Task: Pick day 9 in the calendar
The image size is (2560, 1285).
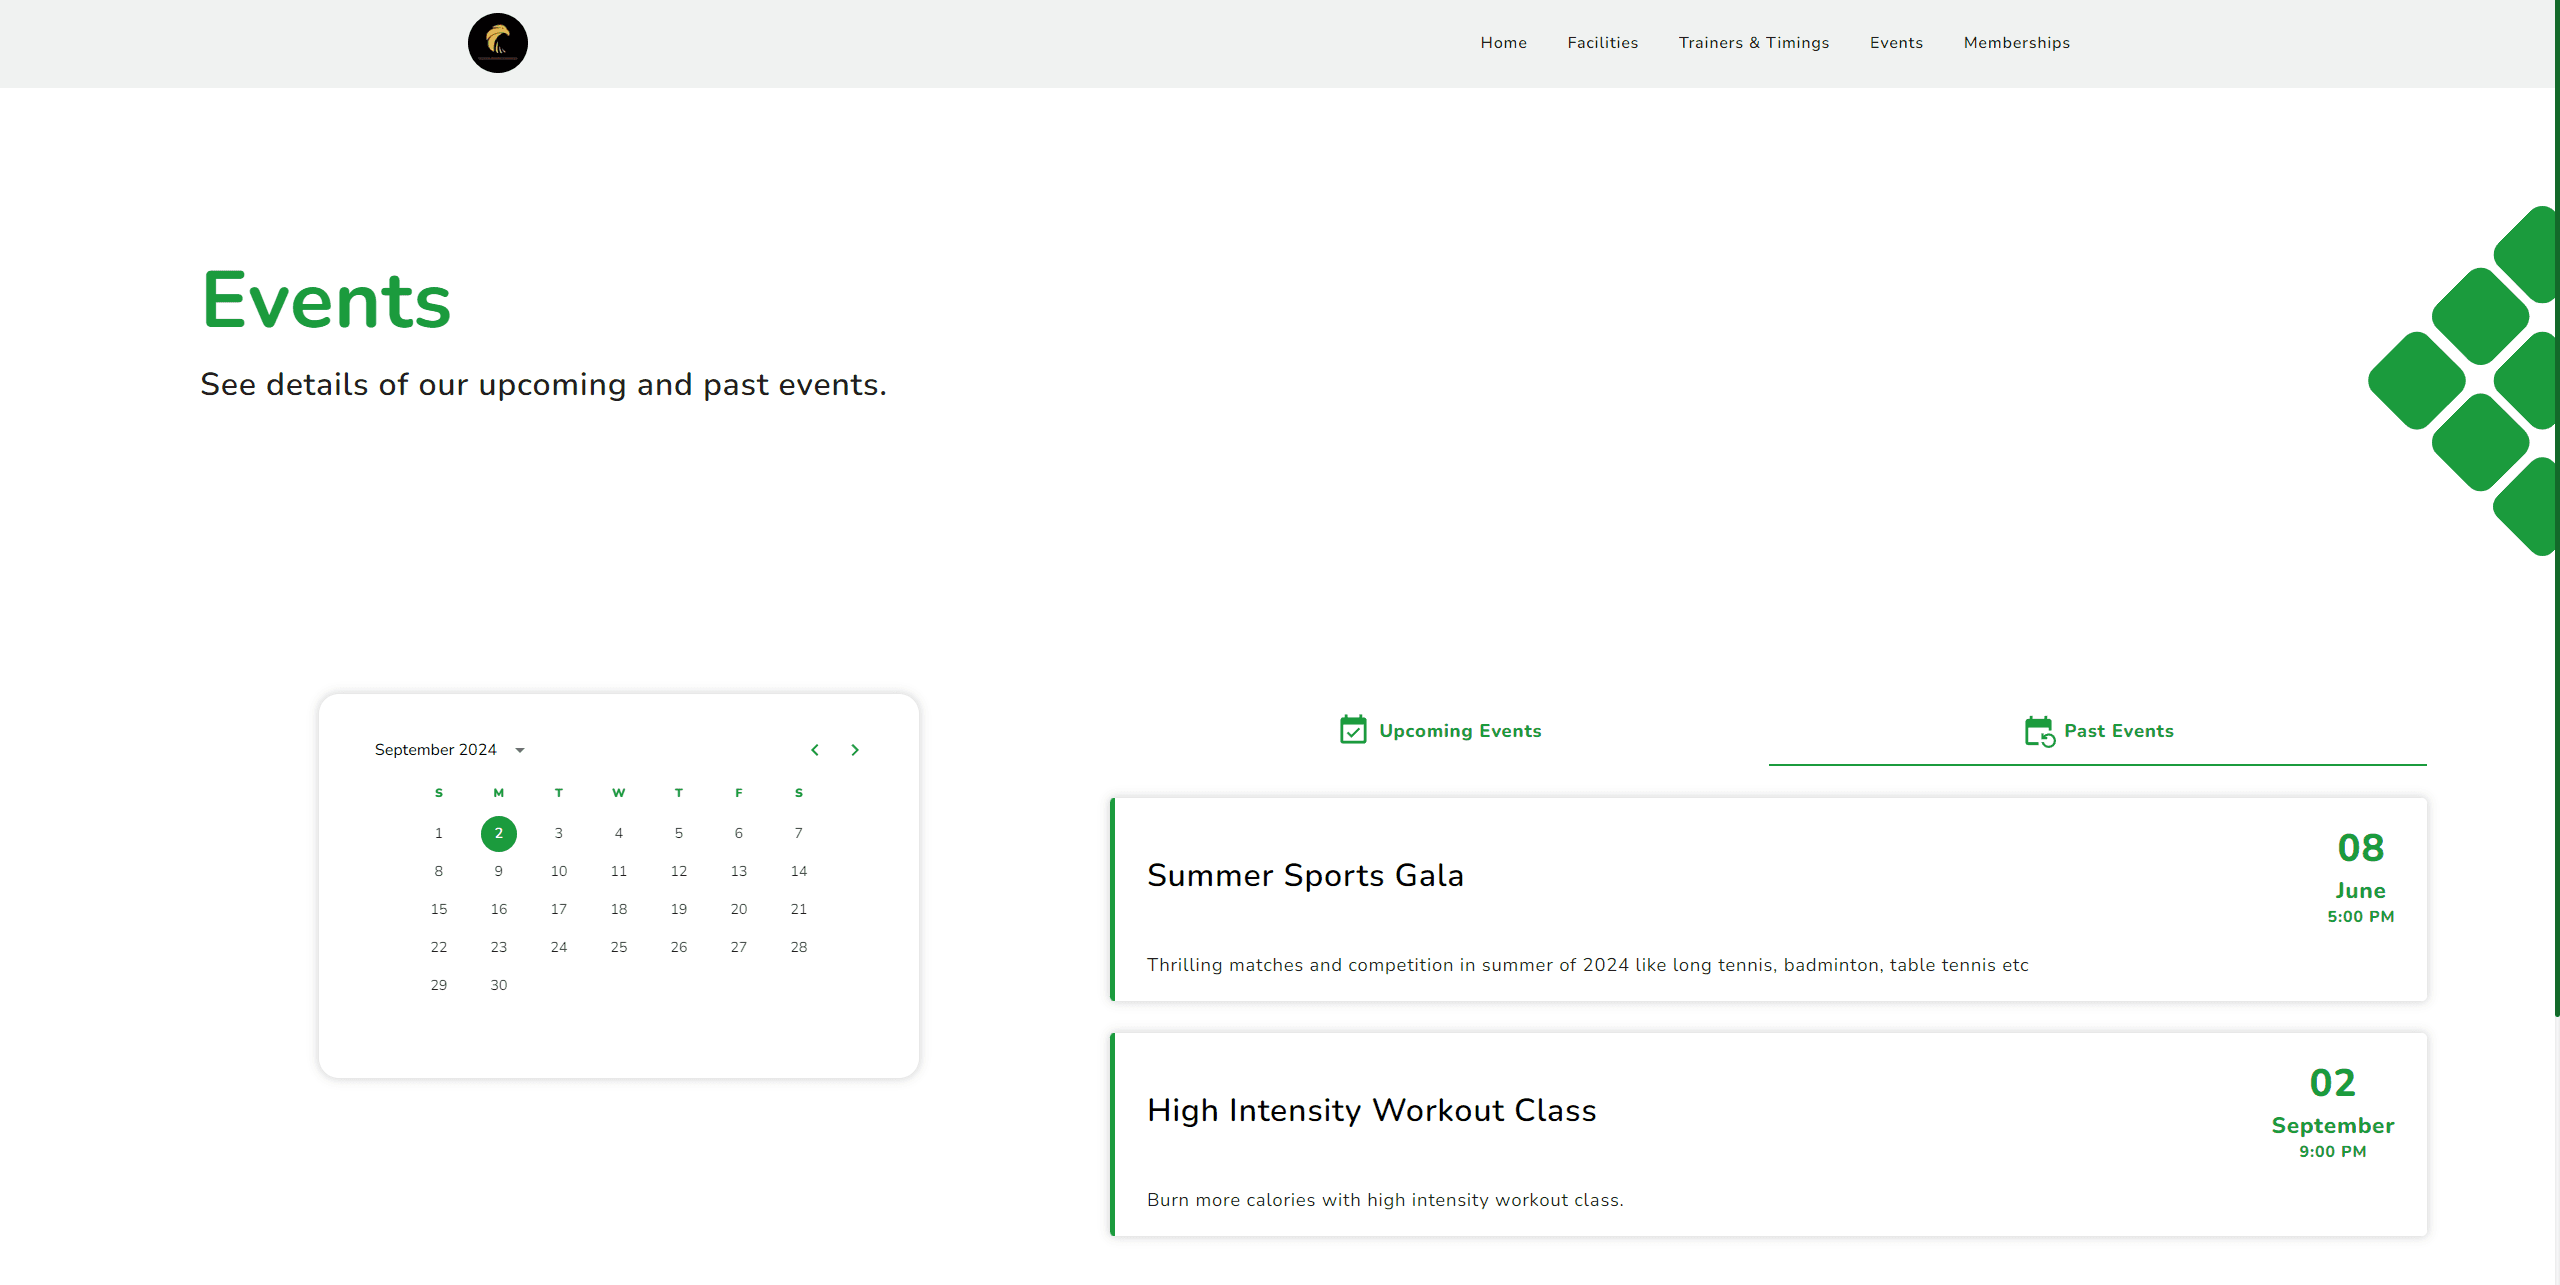Action: (x=499, y=871)
